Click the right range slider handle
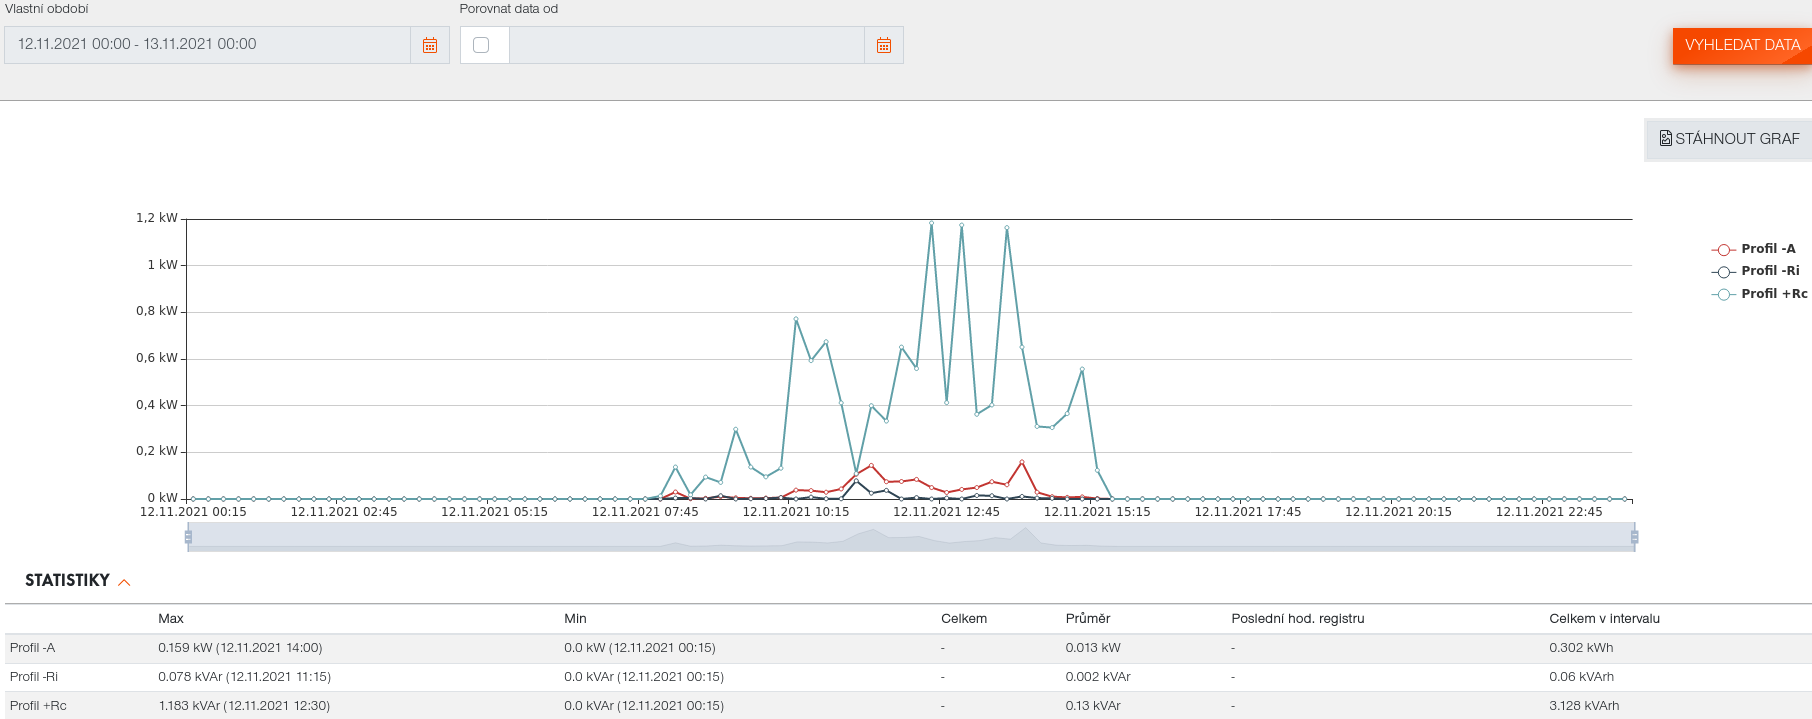1812x719 pixels. (1634, 537)
